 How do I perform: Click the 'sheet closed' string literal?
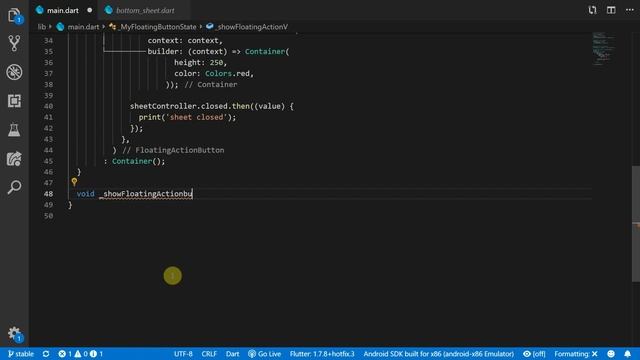(x=197, y=117)
